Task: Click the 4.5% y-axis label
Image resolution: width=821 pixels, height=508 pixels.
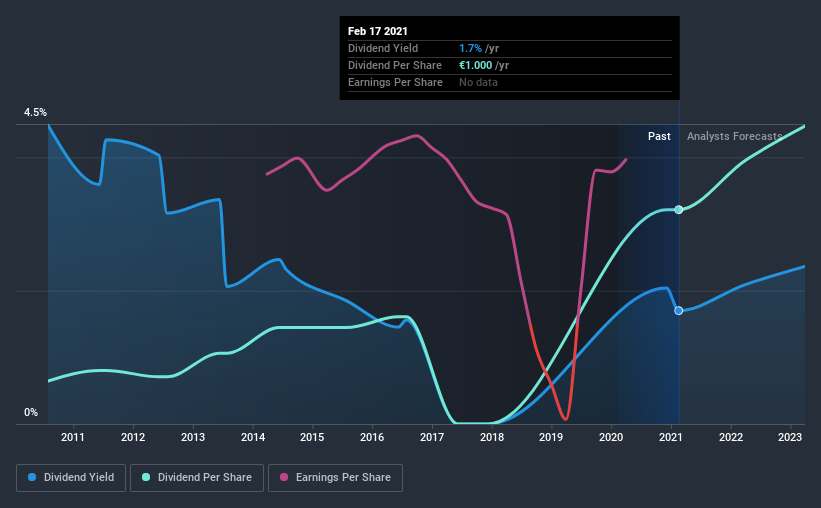Action: point(35,113)
